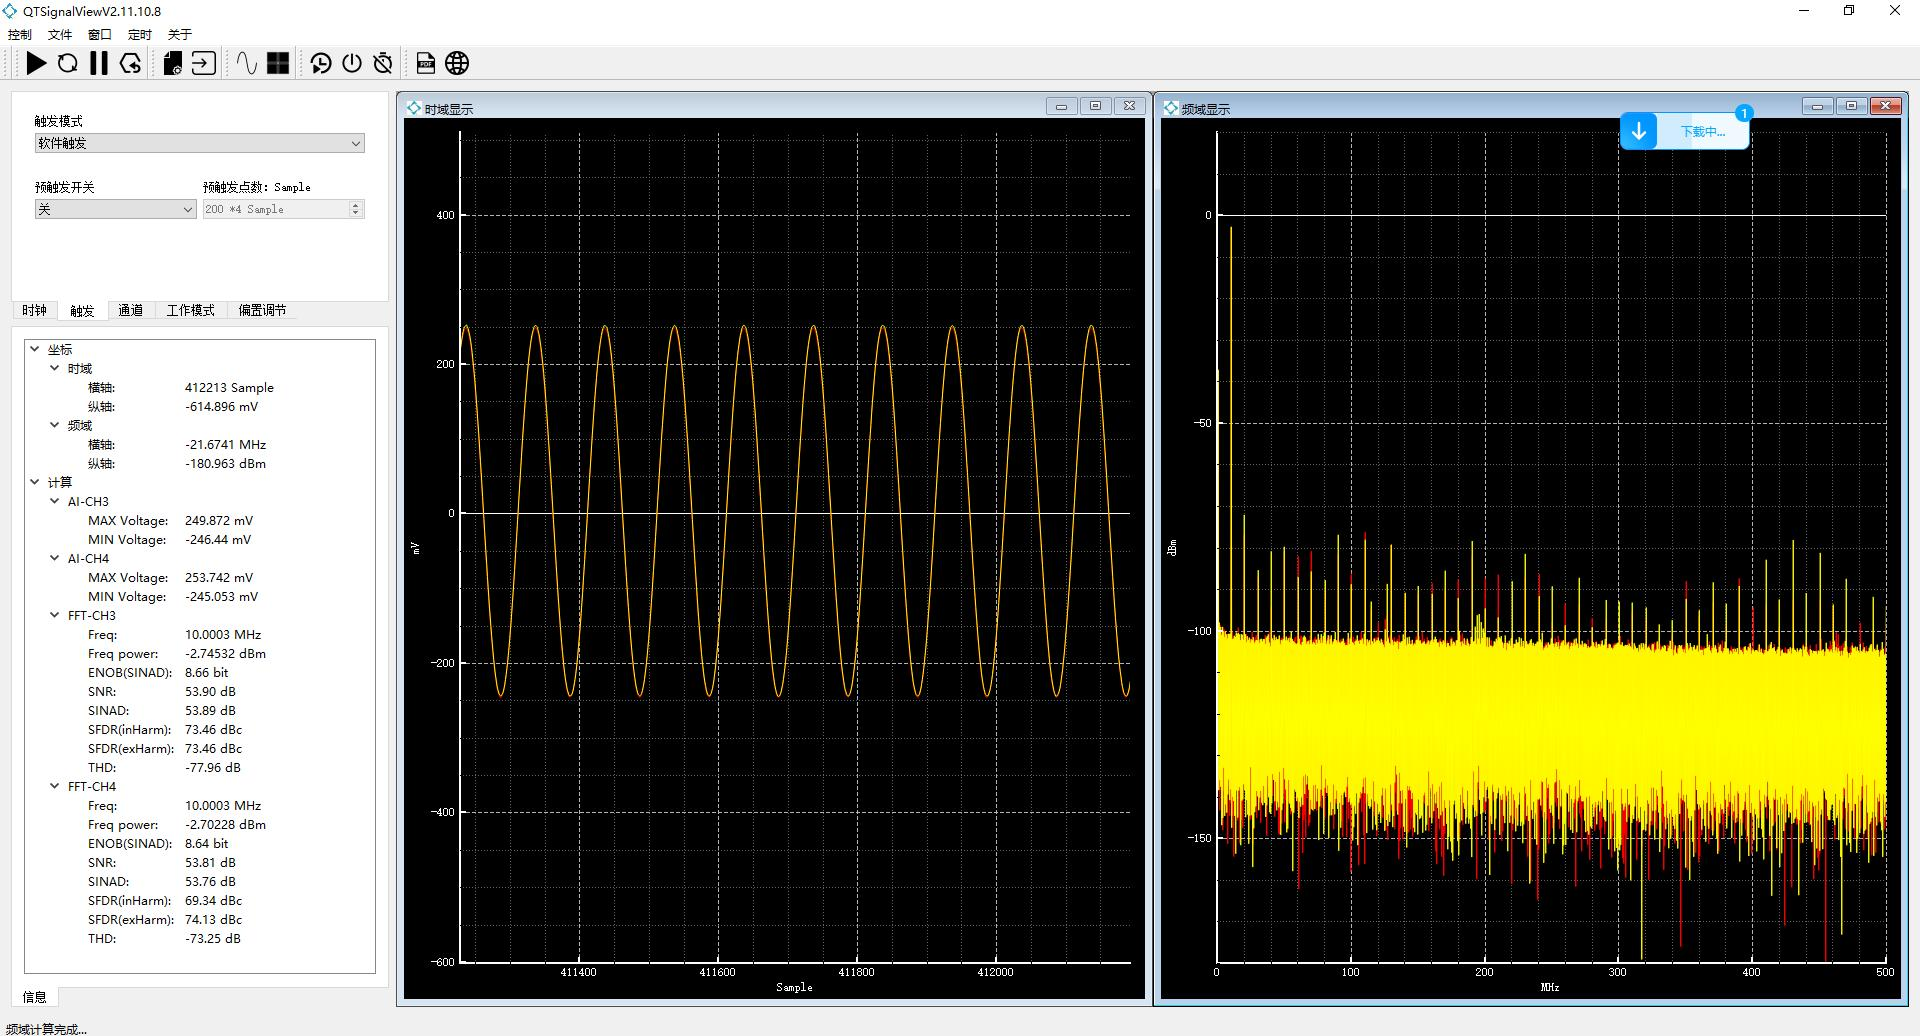Click the Pause acquisition icon
Image resolution: width=1920 pixels, height=1036 pixels.
pos(98,63)
